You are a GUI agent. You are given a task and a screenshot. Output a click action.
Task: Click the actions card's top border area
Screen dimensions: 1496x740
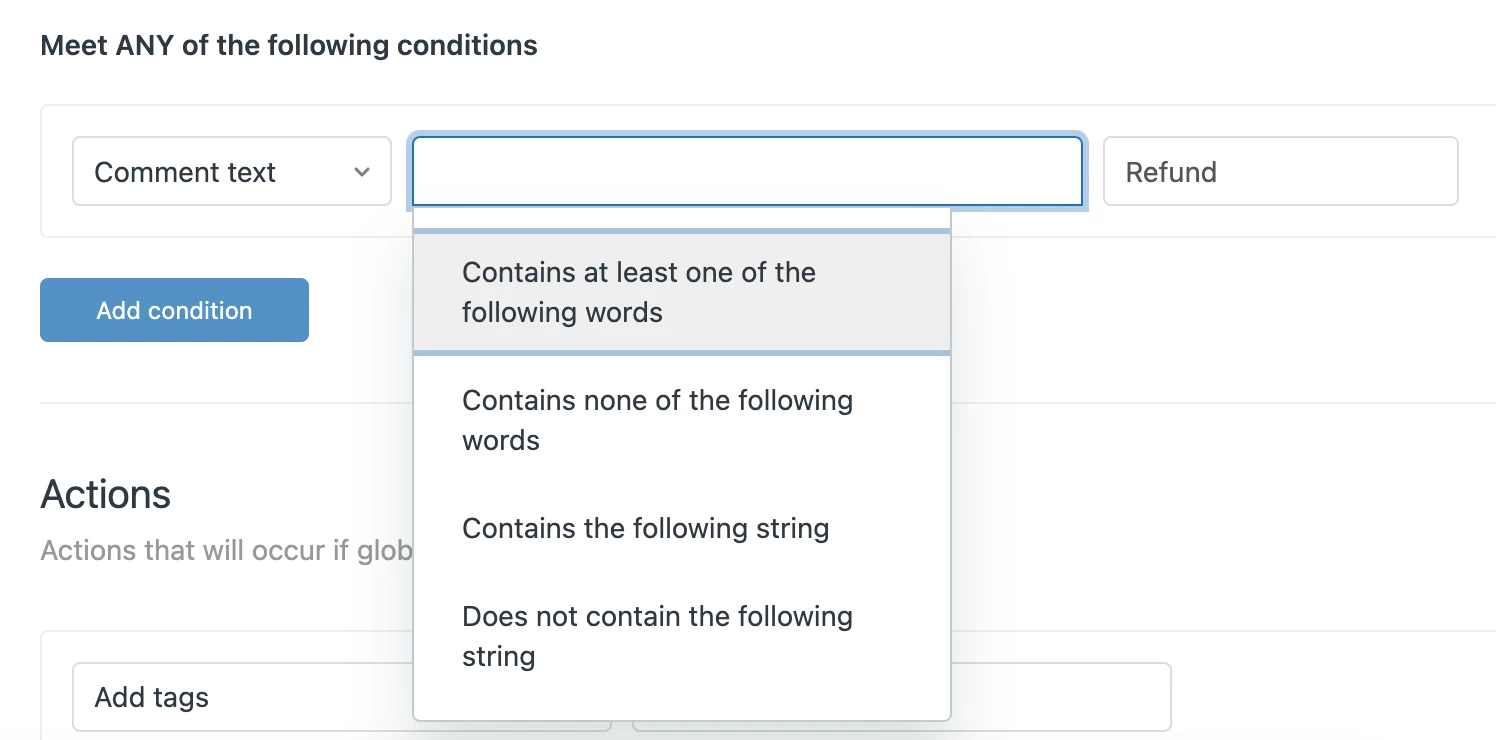[1300, 632]
